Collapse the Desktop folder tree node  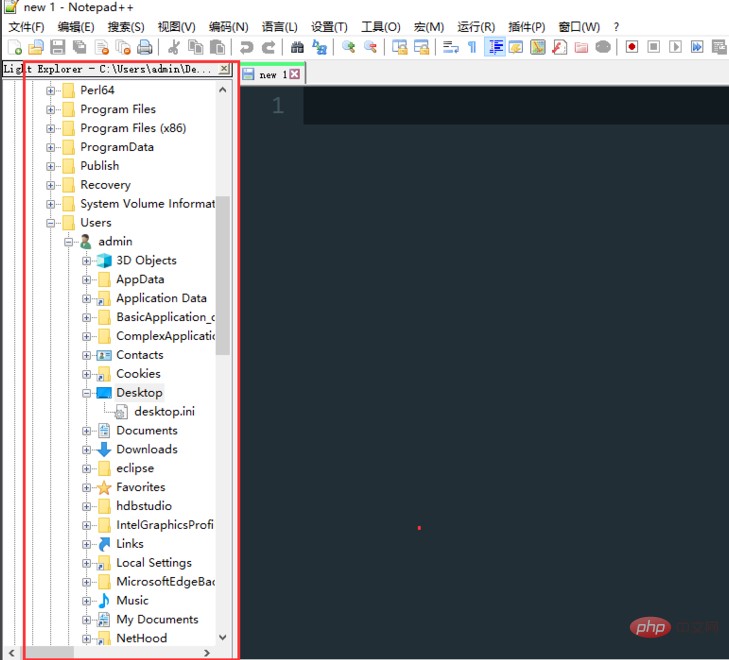pyautogui.click(x=87, y=393)
